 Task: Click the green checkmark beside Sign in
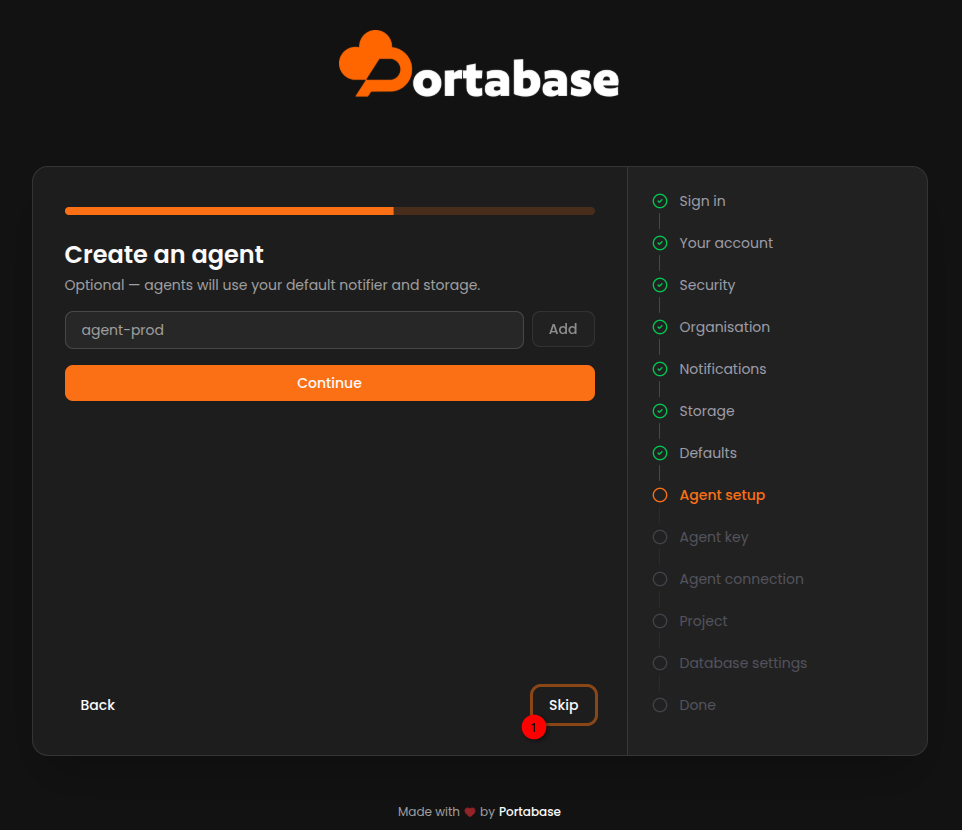click(660, 201)
